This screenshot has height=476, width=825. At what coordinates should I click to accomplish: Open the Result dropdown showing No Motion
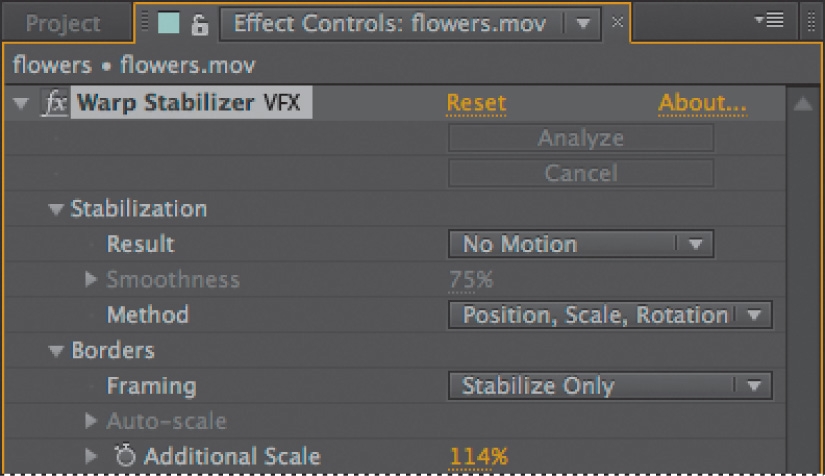click(580, 244)
